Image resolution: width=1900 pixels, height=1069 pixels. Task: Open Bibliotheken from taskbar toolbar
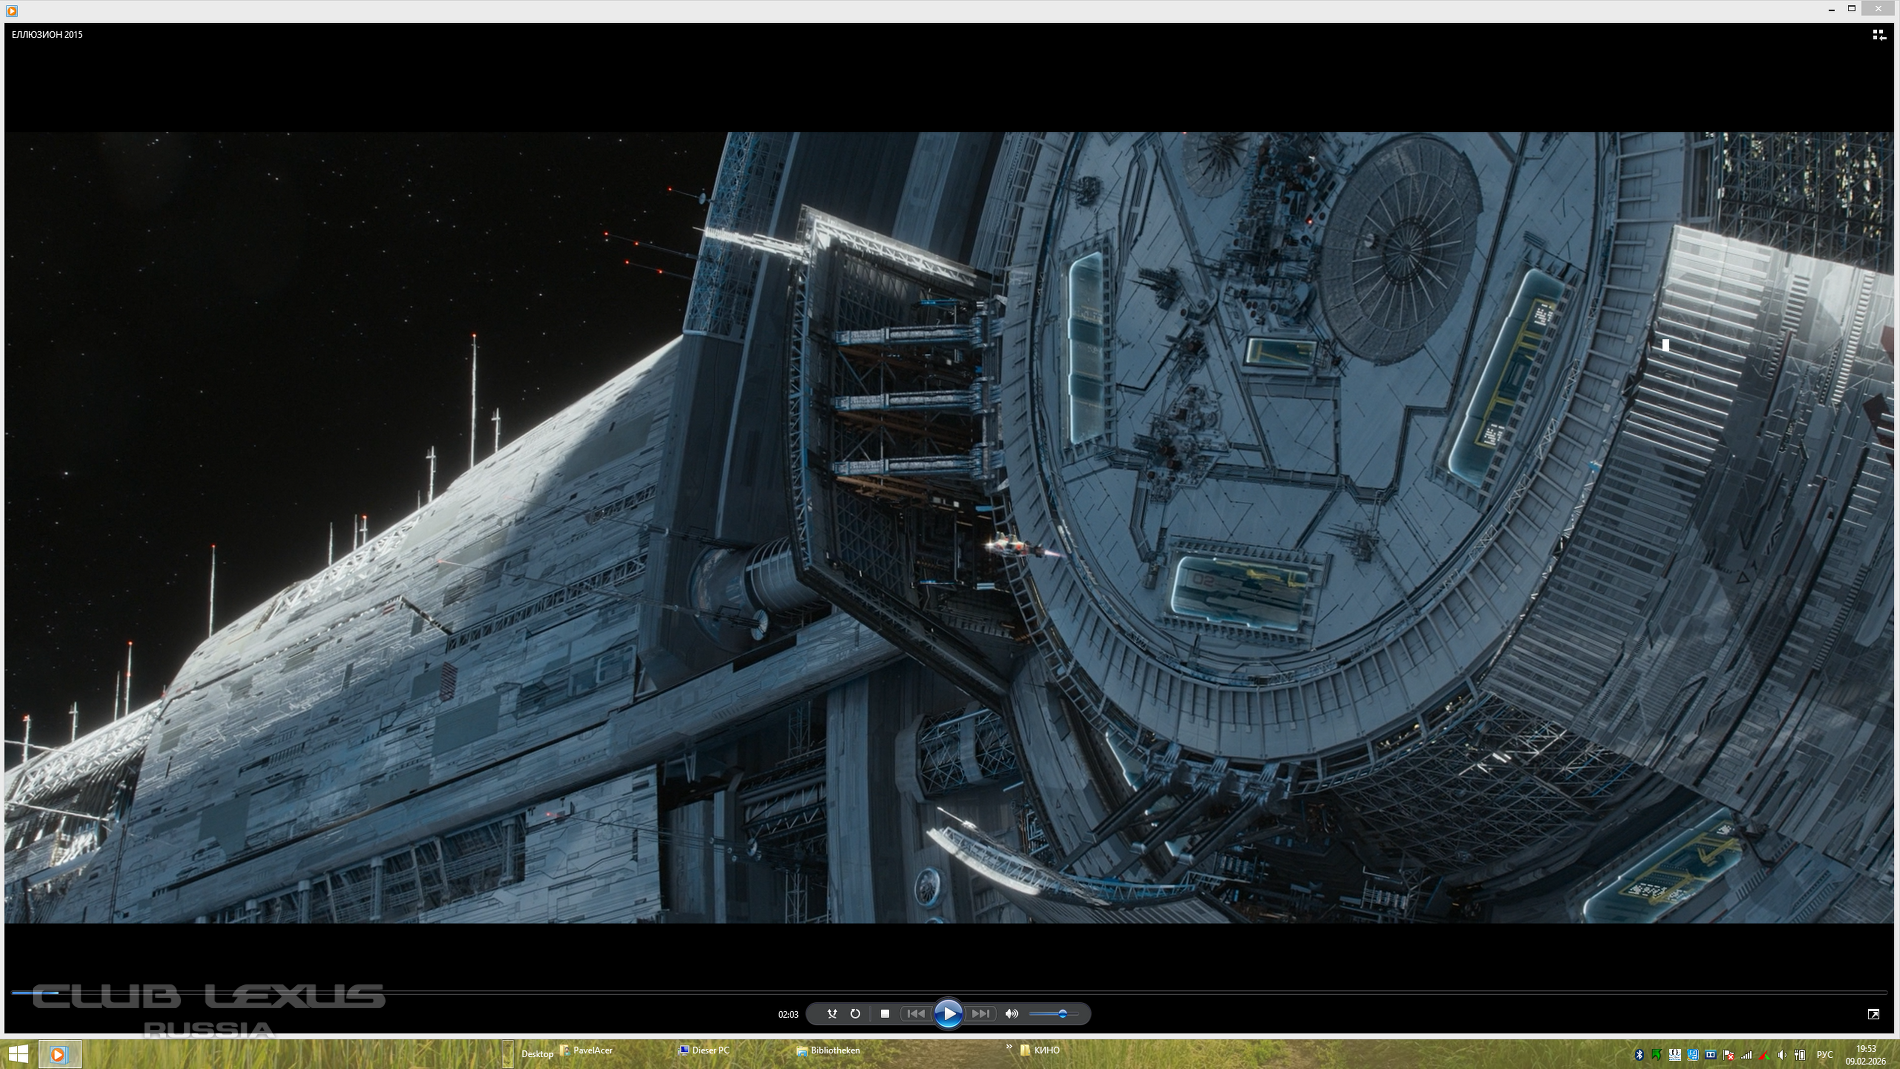(834, 1051)
